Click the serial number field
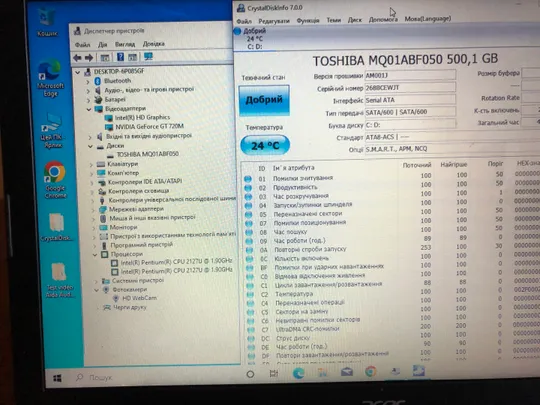The width and height of the screenshot is (540, 405). tap(410, 87)
